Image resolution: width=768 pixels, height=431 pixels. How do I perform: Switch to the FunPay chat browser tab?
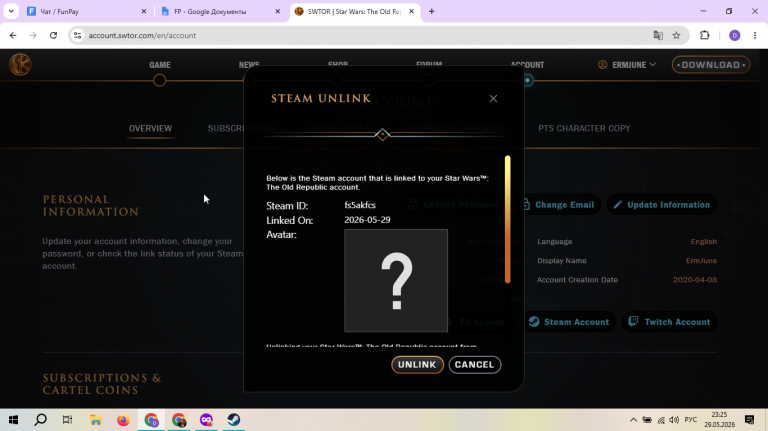pyautogui.click(x=86, y=11)
